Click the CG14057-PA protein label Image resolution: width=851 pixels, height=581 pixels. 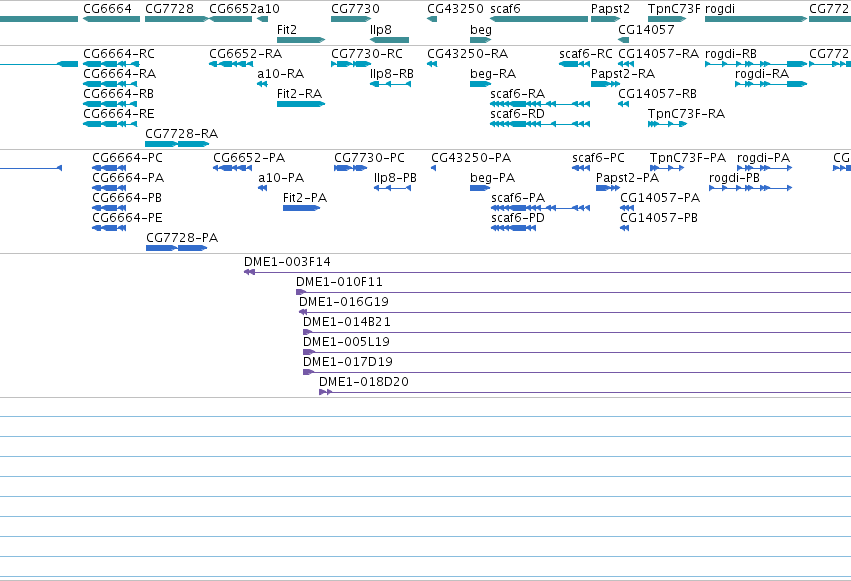point(660,197)
